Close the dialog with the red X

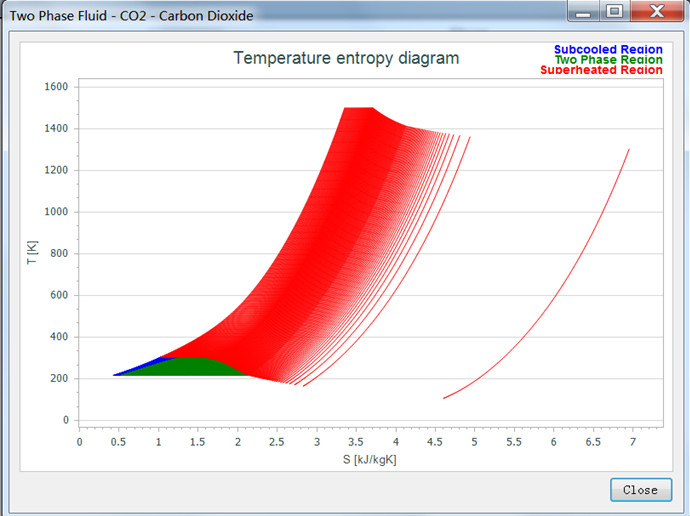(656, 12)
